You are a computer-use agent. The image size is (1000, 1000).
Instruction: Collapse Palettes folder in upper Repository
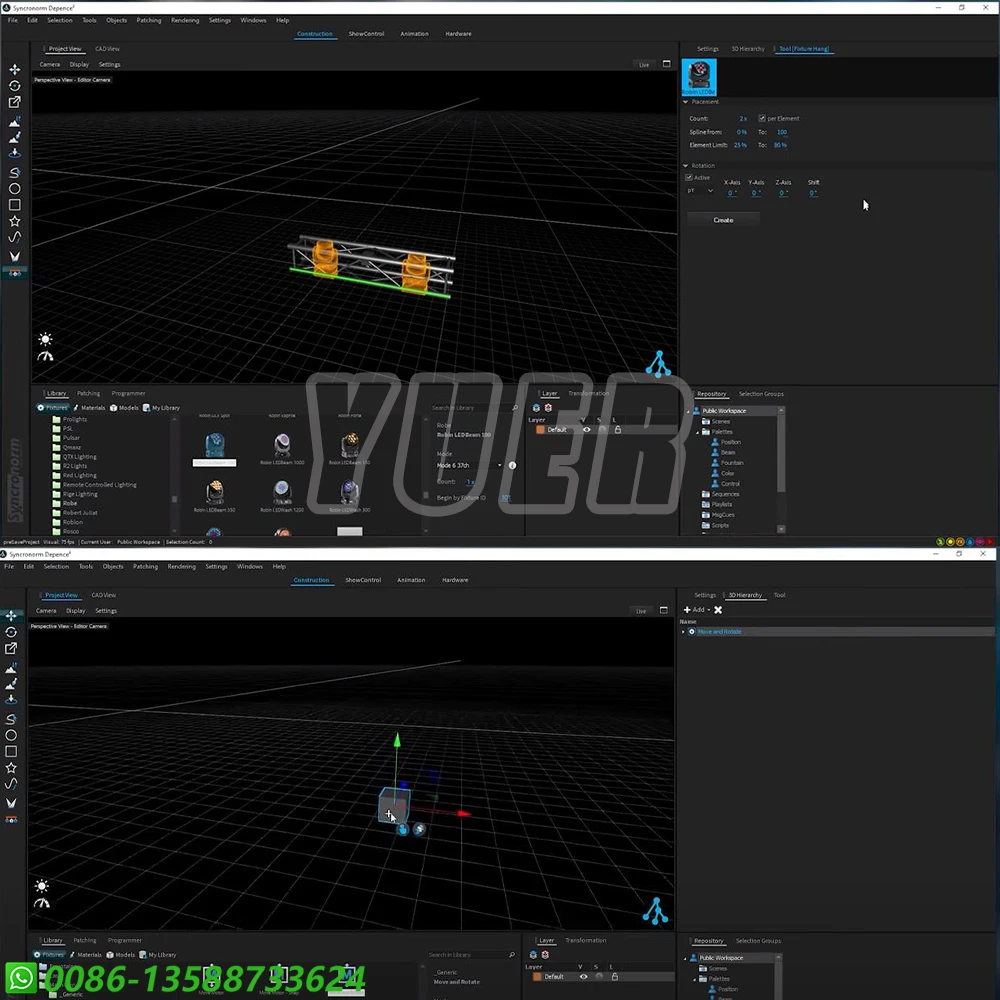[698, 432]
